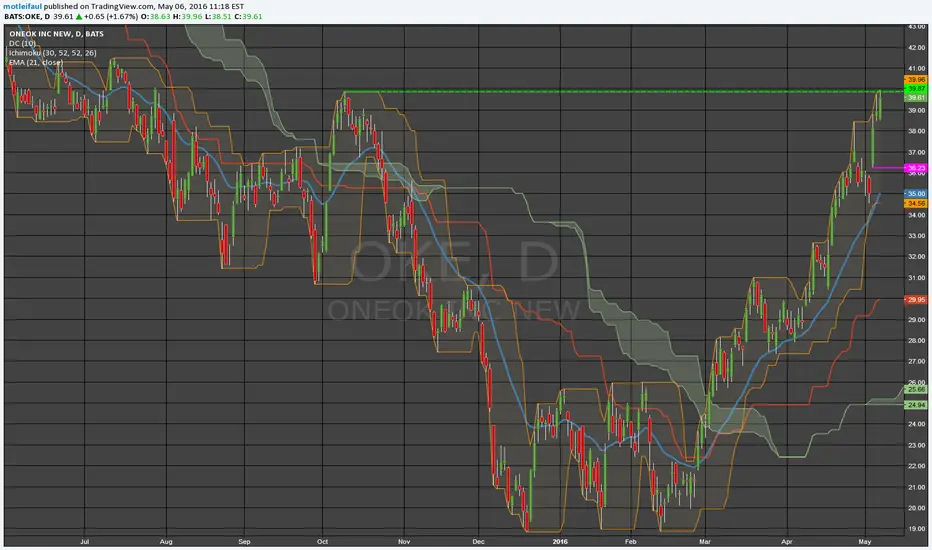Viewport: 932px width, 550px height.
Task: Click the May label on time axis
Action: coord(865,542)
